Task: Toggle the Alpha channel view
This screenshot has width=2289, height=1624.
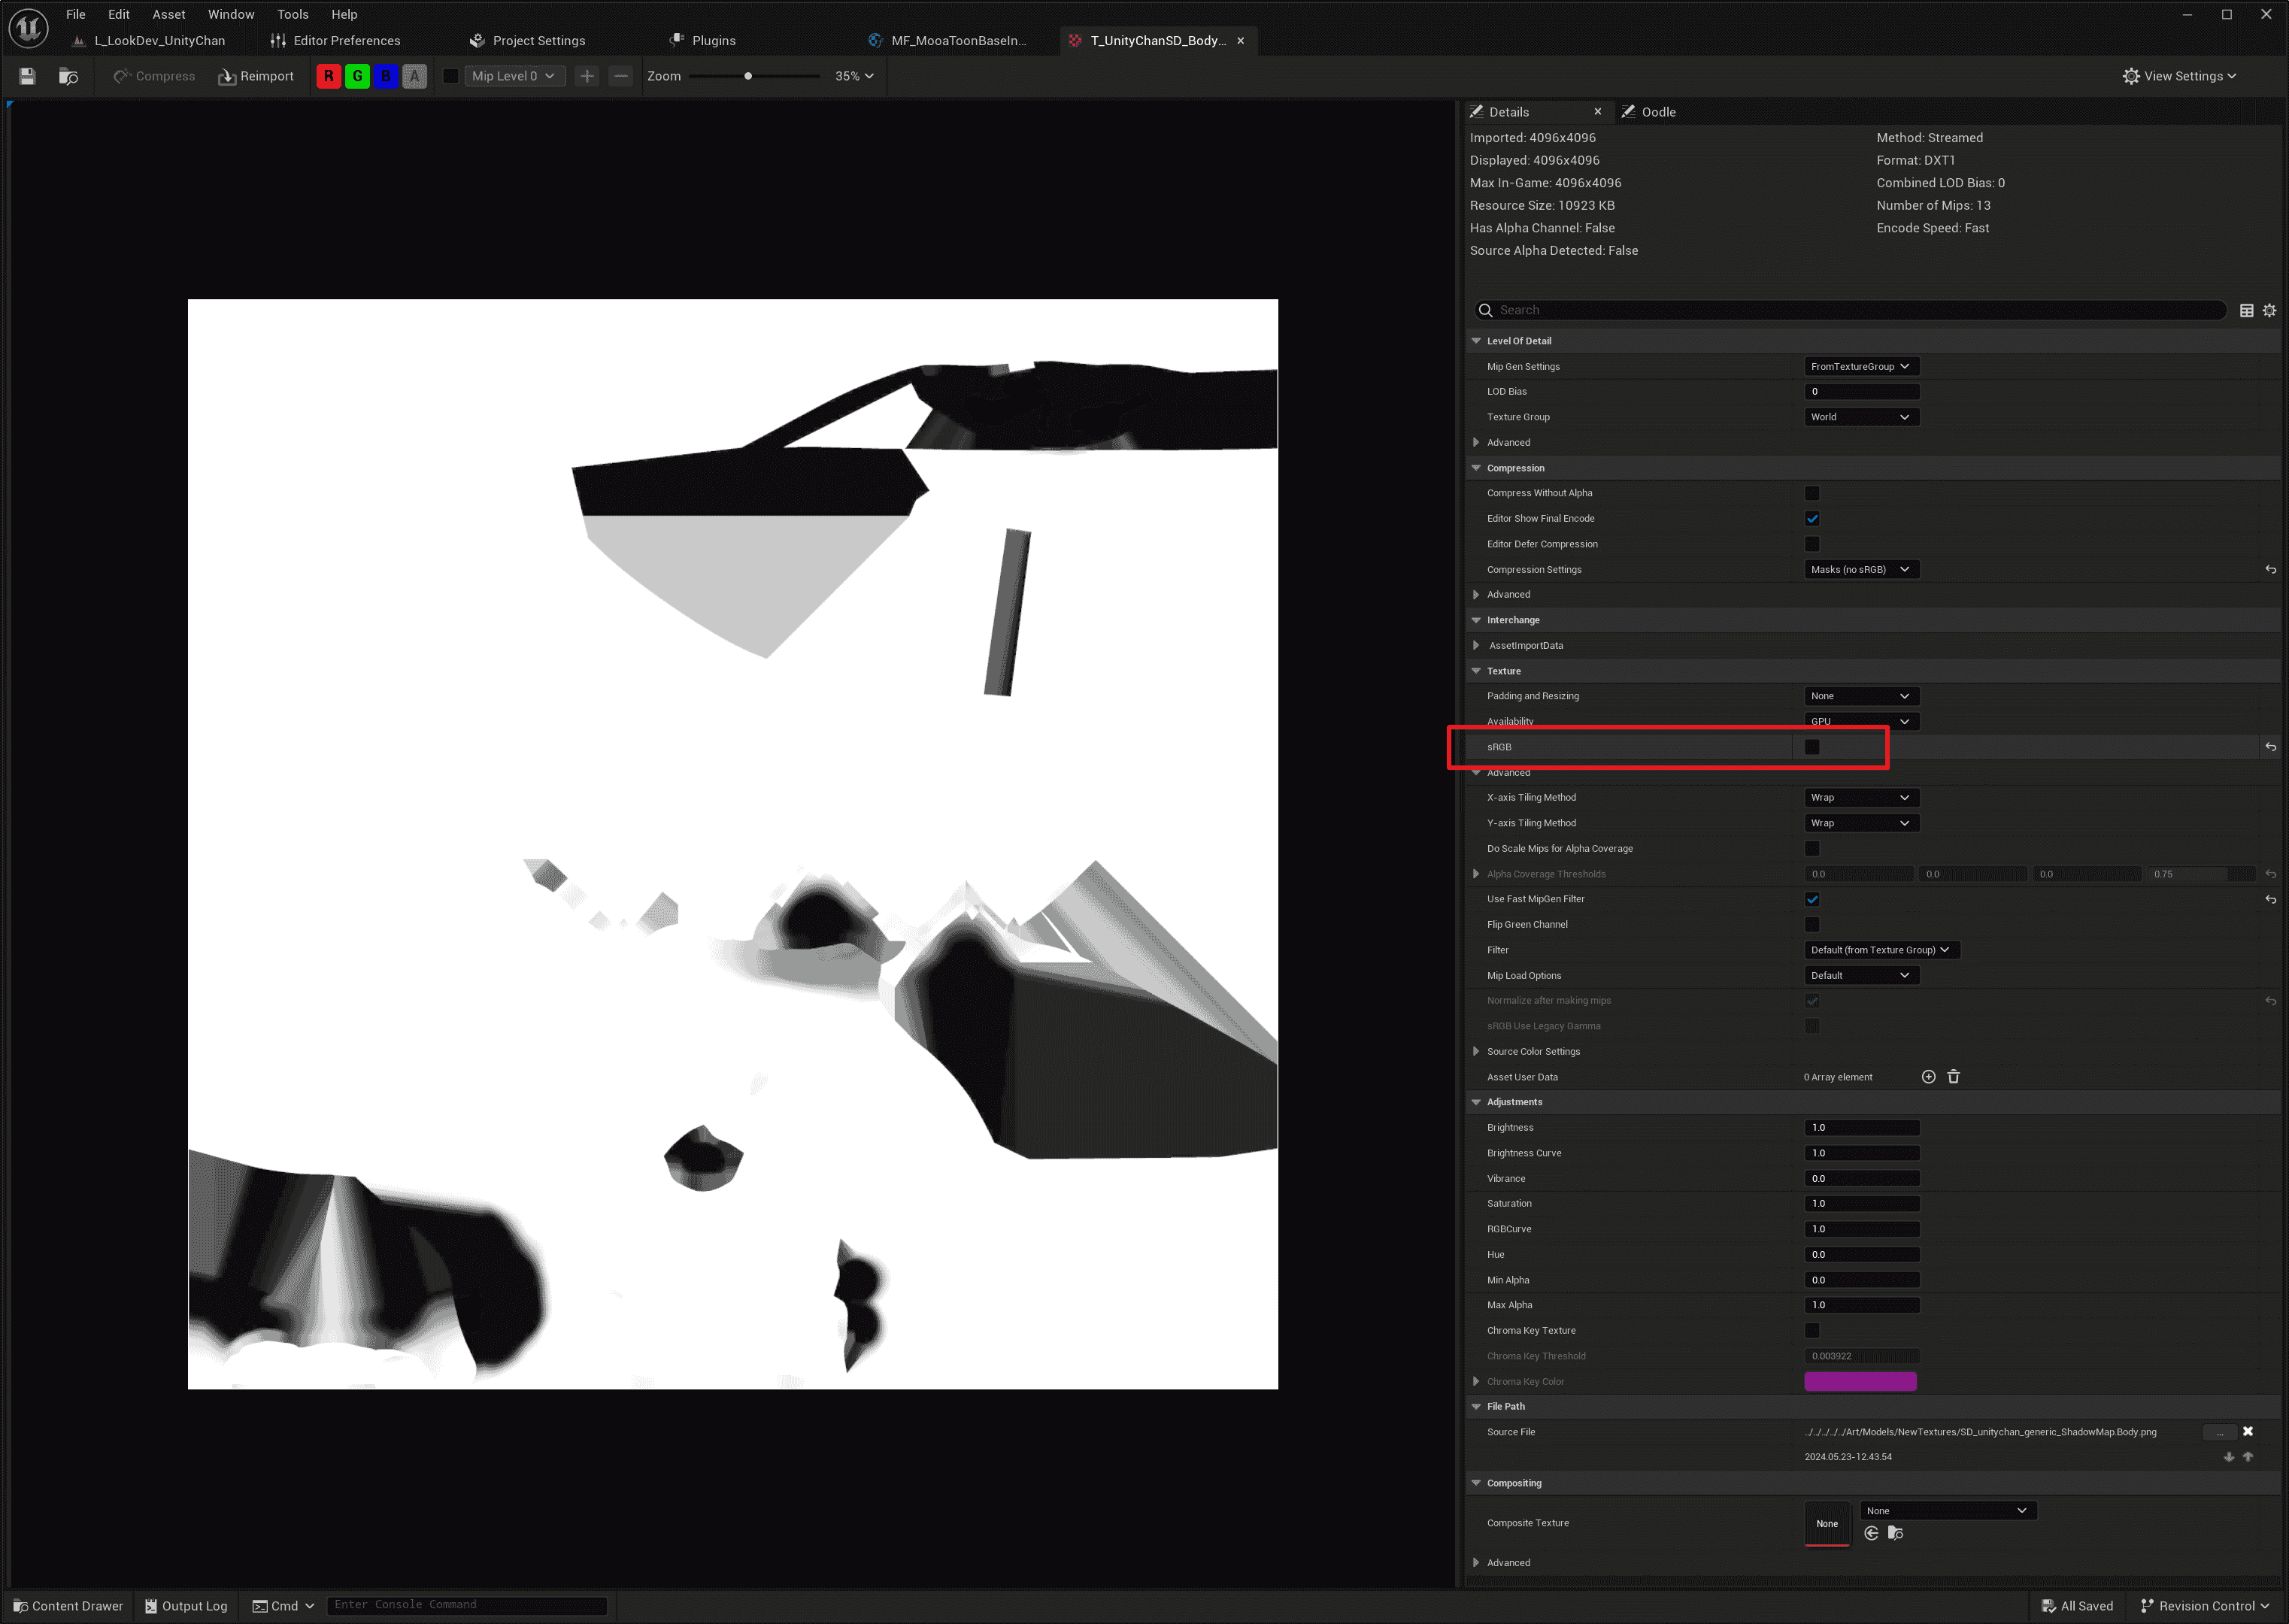Action: pos(415,76)
